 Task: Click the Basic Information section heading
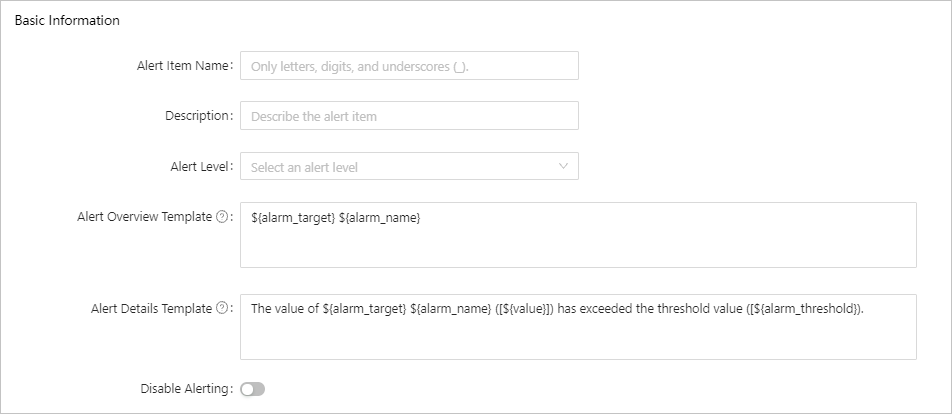[67, 20]
